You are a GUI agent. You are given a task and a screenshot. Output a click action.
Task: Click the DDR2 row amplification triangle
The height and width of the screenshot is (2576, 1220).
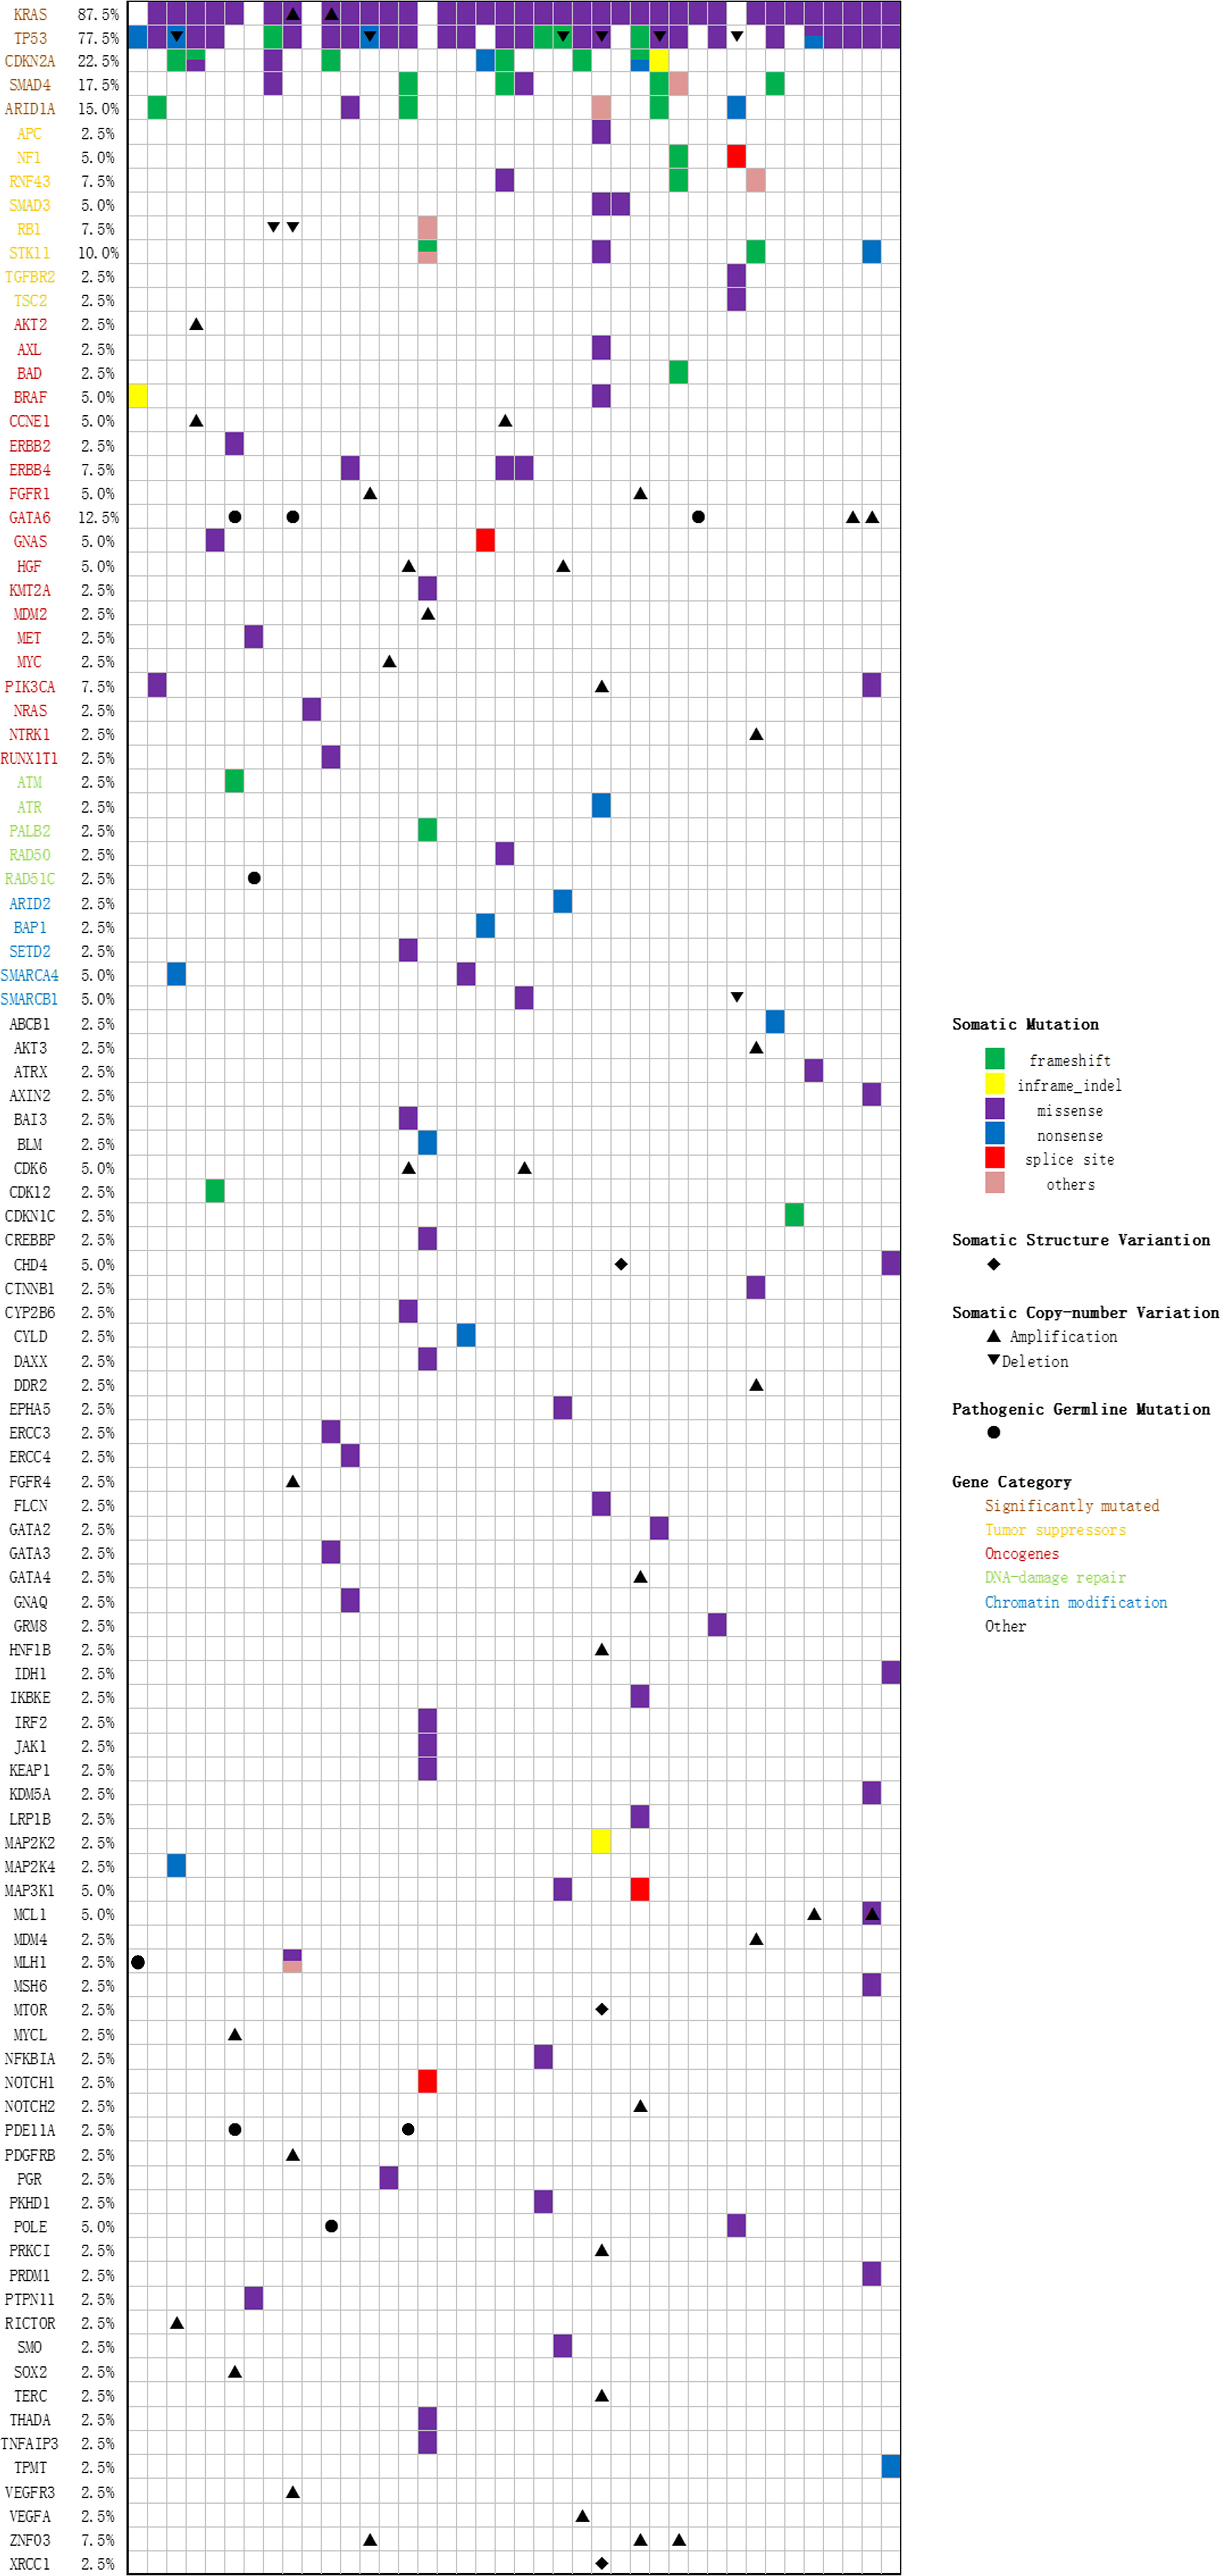pyautogui.click(x=756, y=1385)
